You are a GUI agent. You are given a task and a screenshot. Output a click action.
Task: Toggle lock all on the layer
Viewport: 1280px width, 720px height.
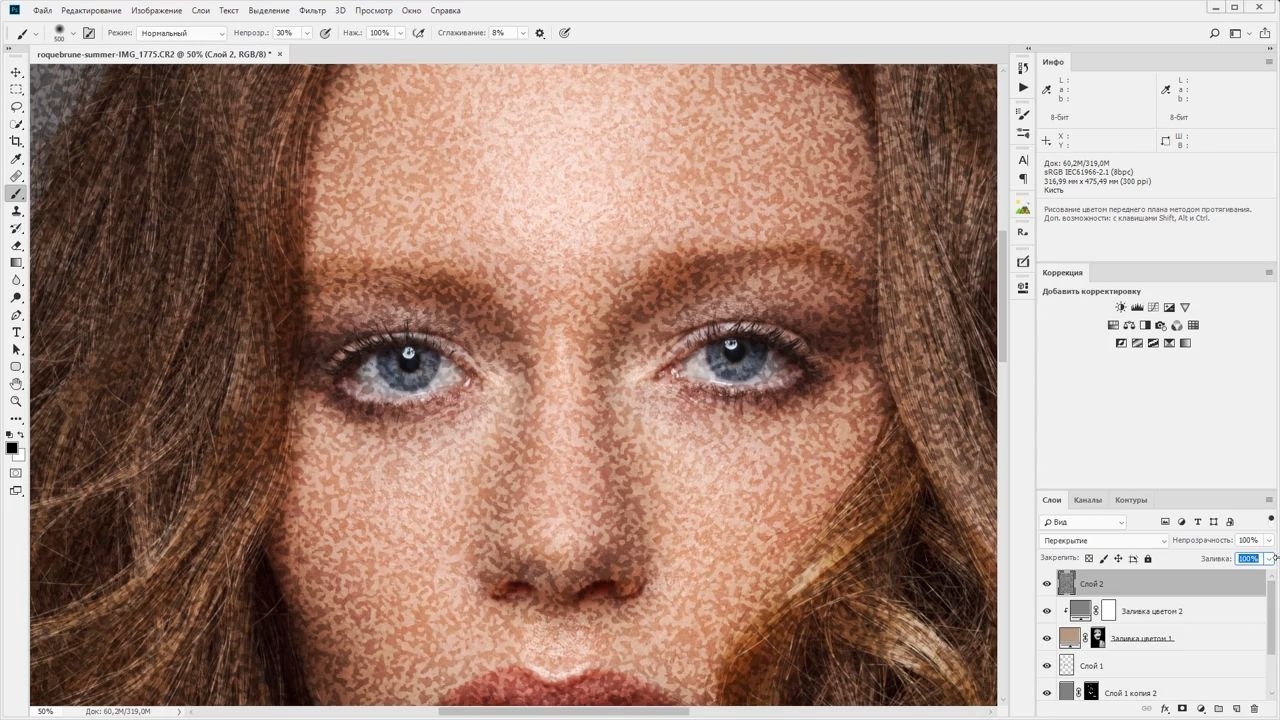pyautogui.click(x=1148, y=559)
